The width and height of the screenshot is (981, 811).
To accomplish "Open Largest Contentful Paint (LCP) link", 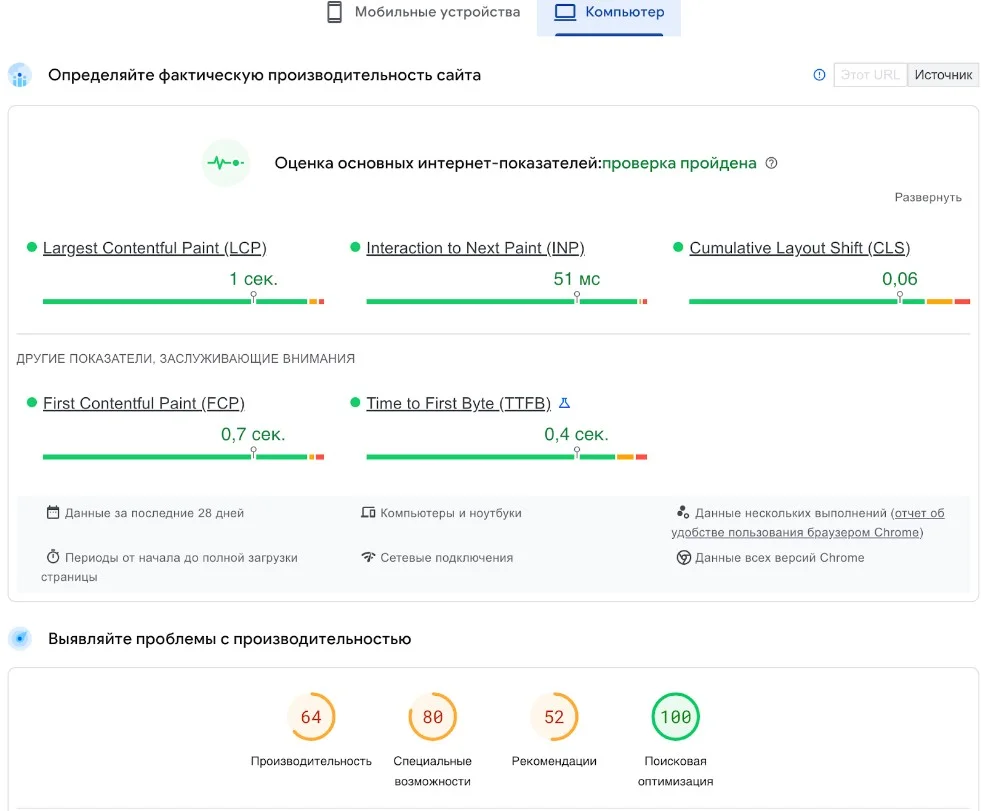I will (155, 248).
